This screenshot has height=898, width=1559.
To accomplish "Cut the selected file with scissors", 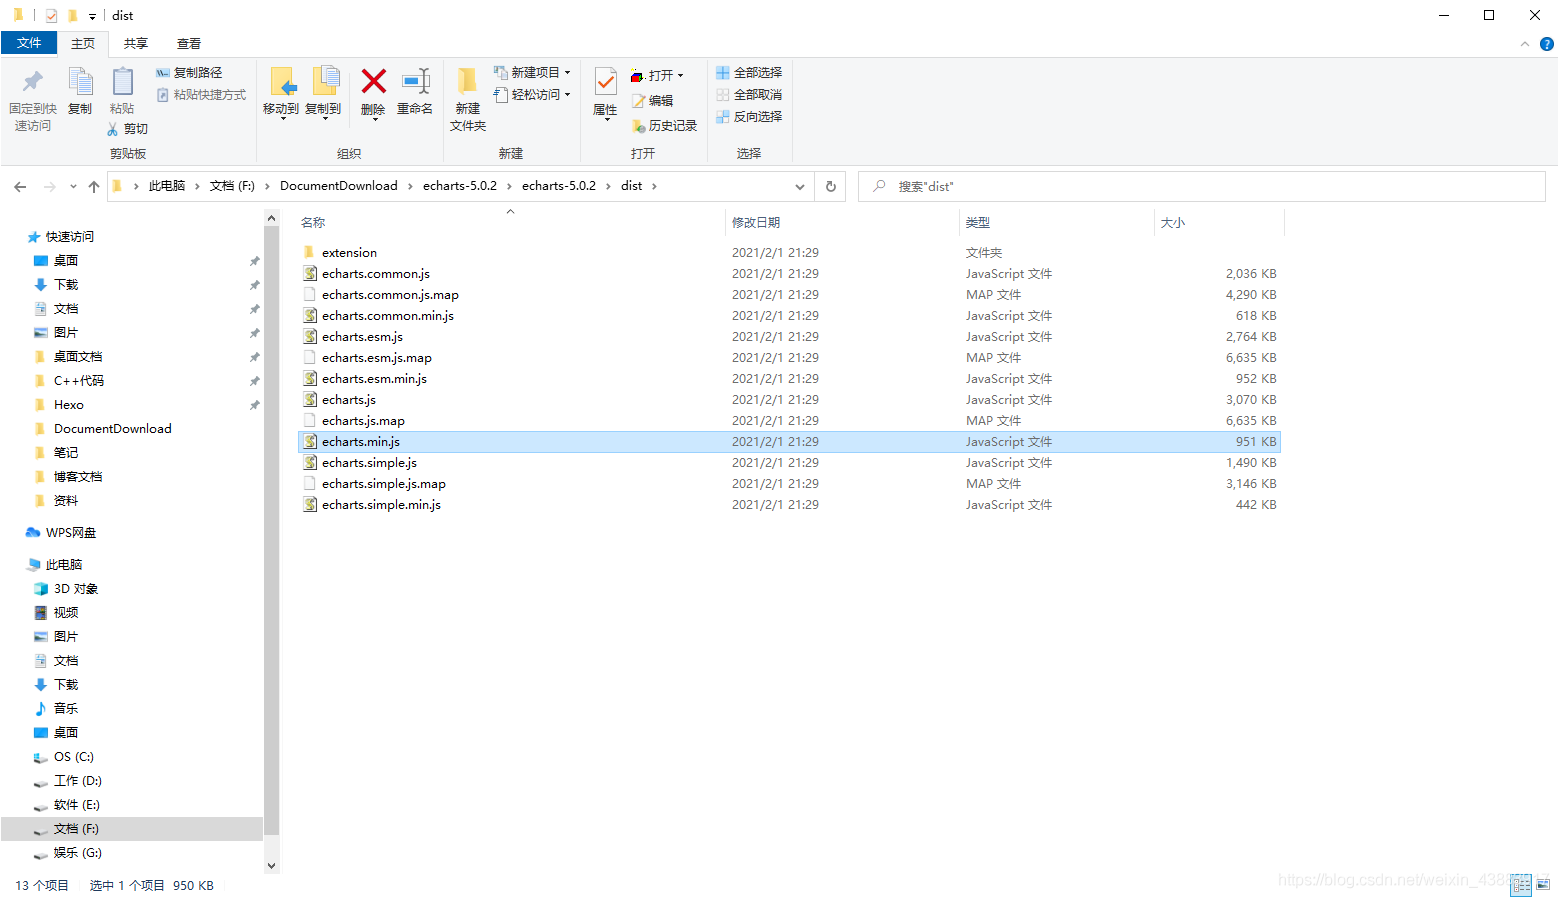I will click(127, 129).
